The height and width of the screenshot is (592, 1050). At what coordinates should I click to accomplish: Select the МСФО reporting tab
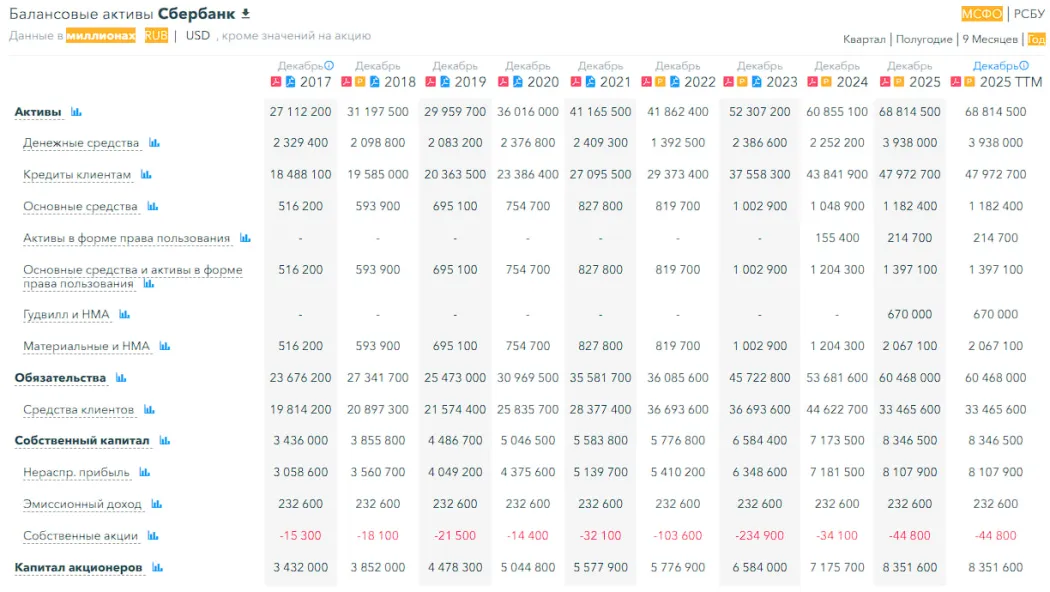(981, 14)
